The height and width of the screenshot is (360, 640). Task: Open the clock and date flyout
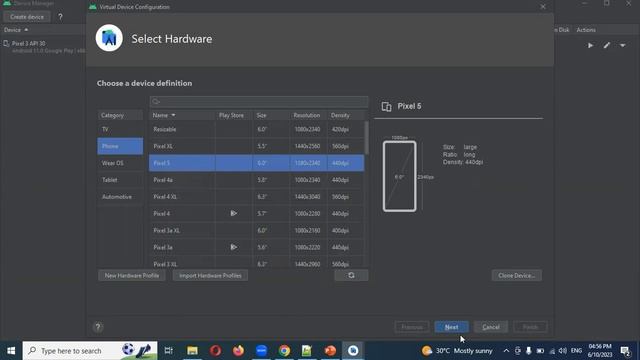pos(600,351)
